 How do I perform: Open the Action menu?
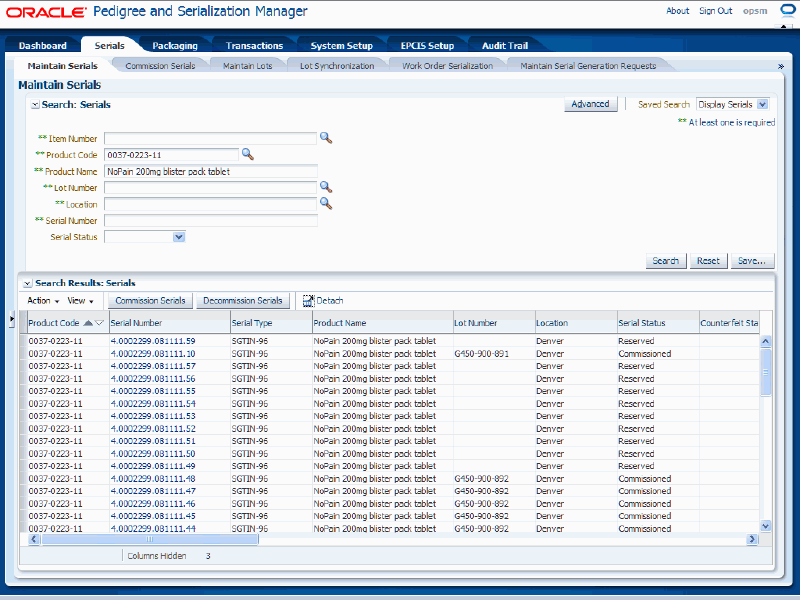[x=43, y=301]
